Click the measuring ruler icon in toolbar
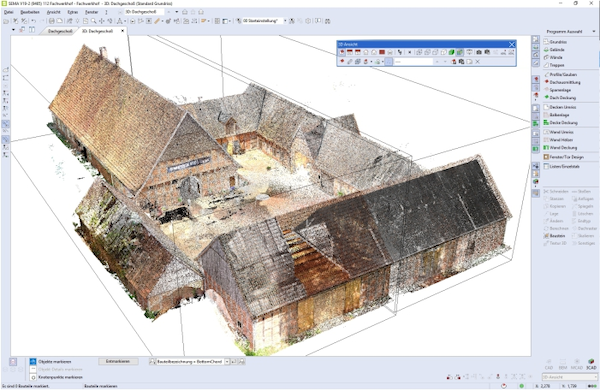Image resolution: width=600 pixels, height=391 pixels. (157, 21)
